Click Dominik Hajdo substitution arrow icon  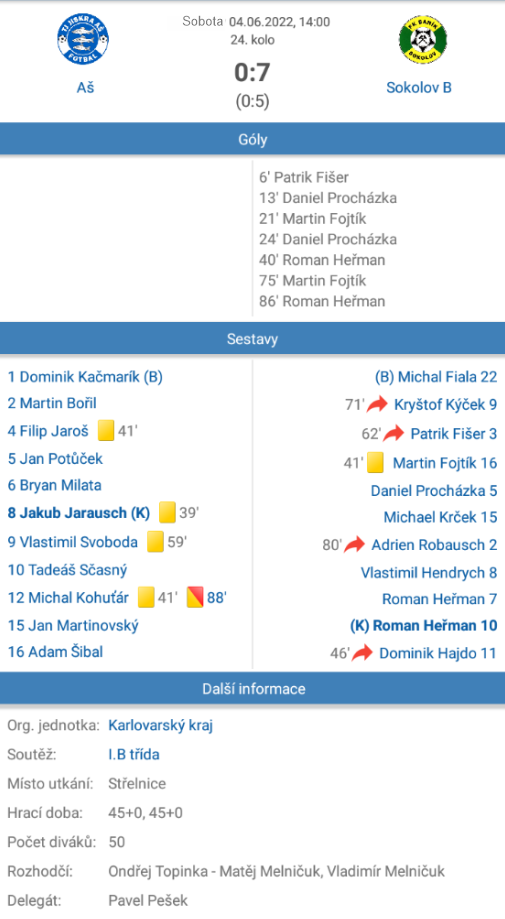363,652
